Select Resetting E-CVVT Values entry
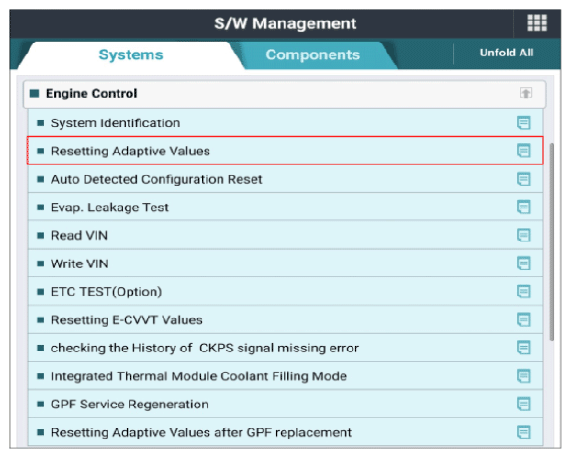Screen dimensions: 571x458 coord(285,320)
